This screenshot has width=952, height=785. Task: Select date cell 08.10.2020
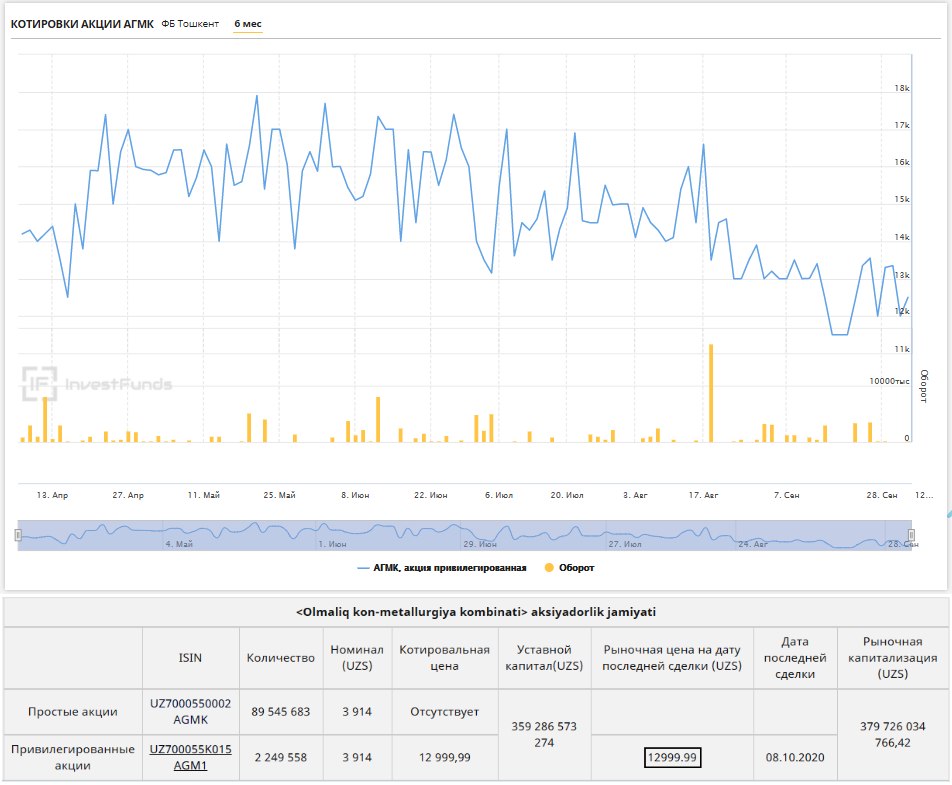pyautogui.click(x=795, y=758)
